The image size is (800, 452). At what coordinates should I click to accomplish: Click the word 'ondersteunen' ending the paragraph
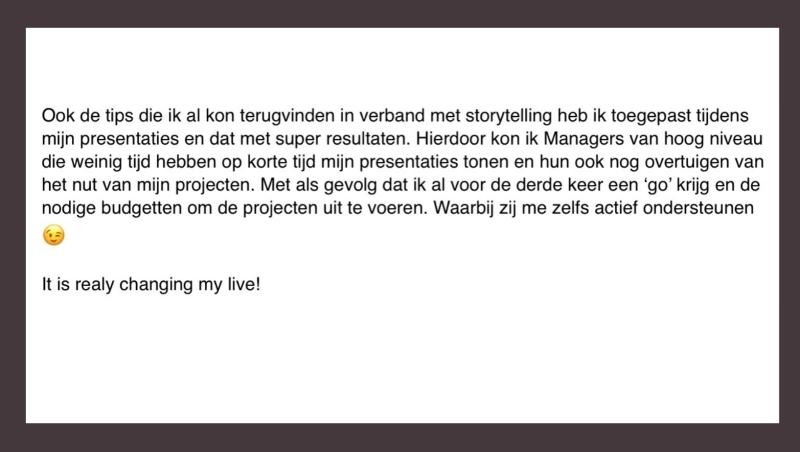click(698, 208)
